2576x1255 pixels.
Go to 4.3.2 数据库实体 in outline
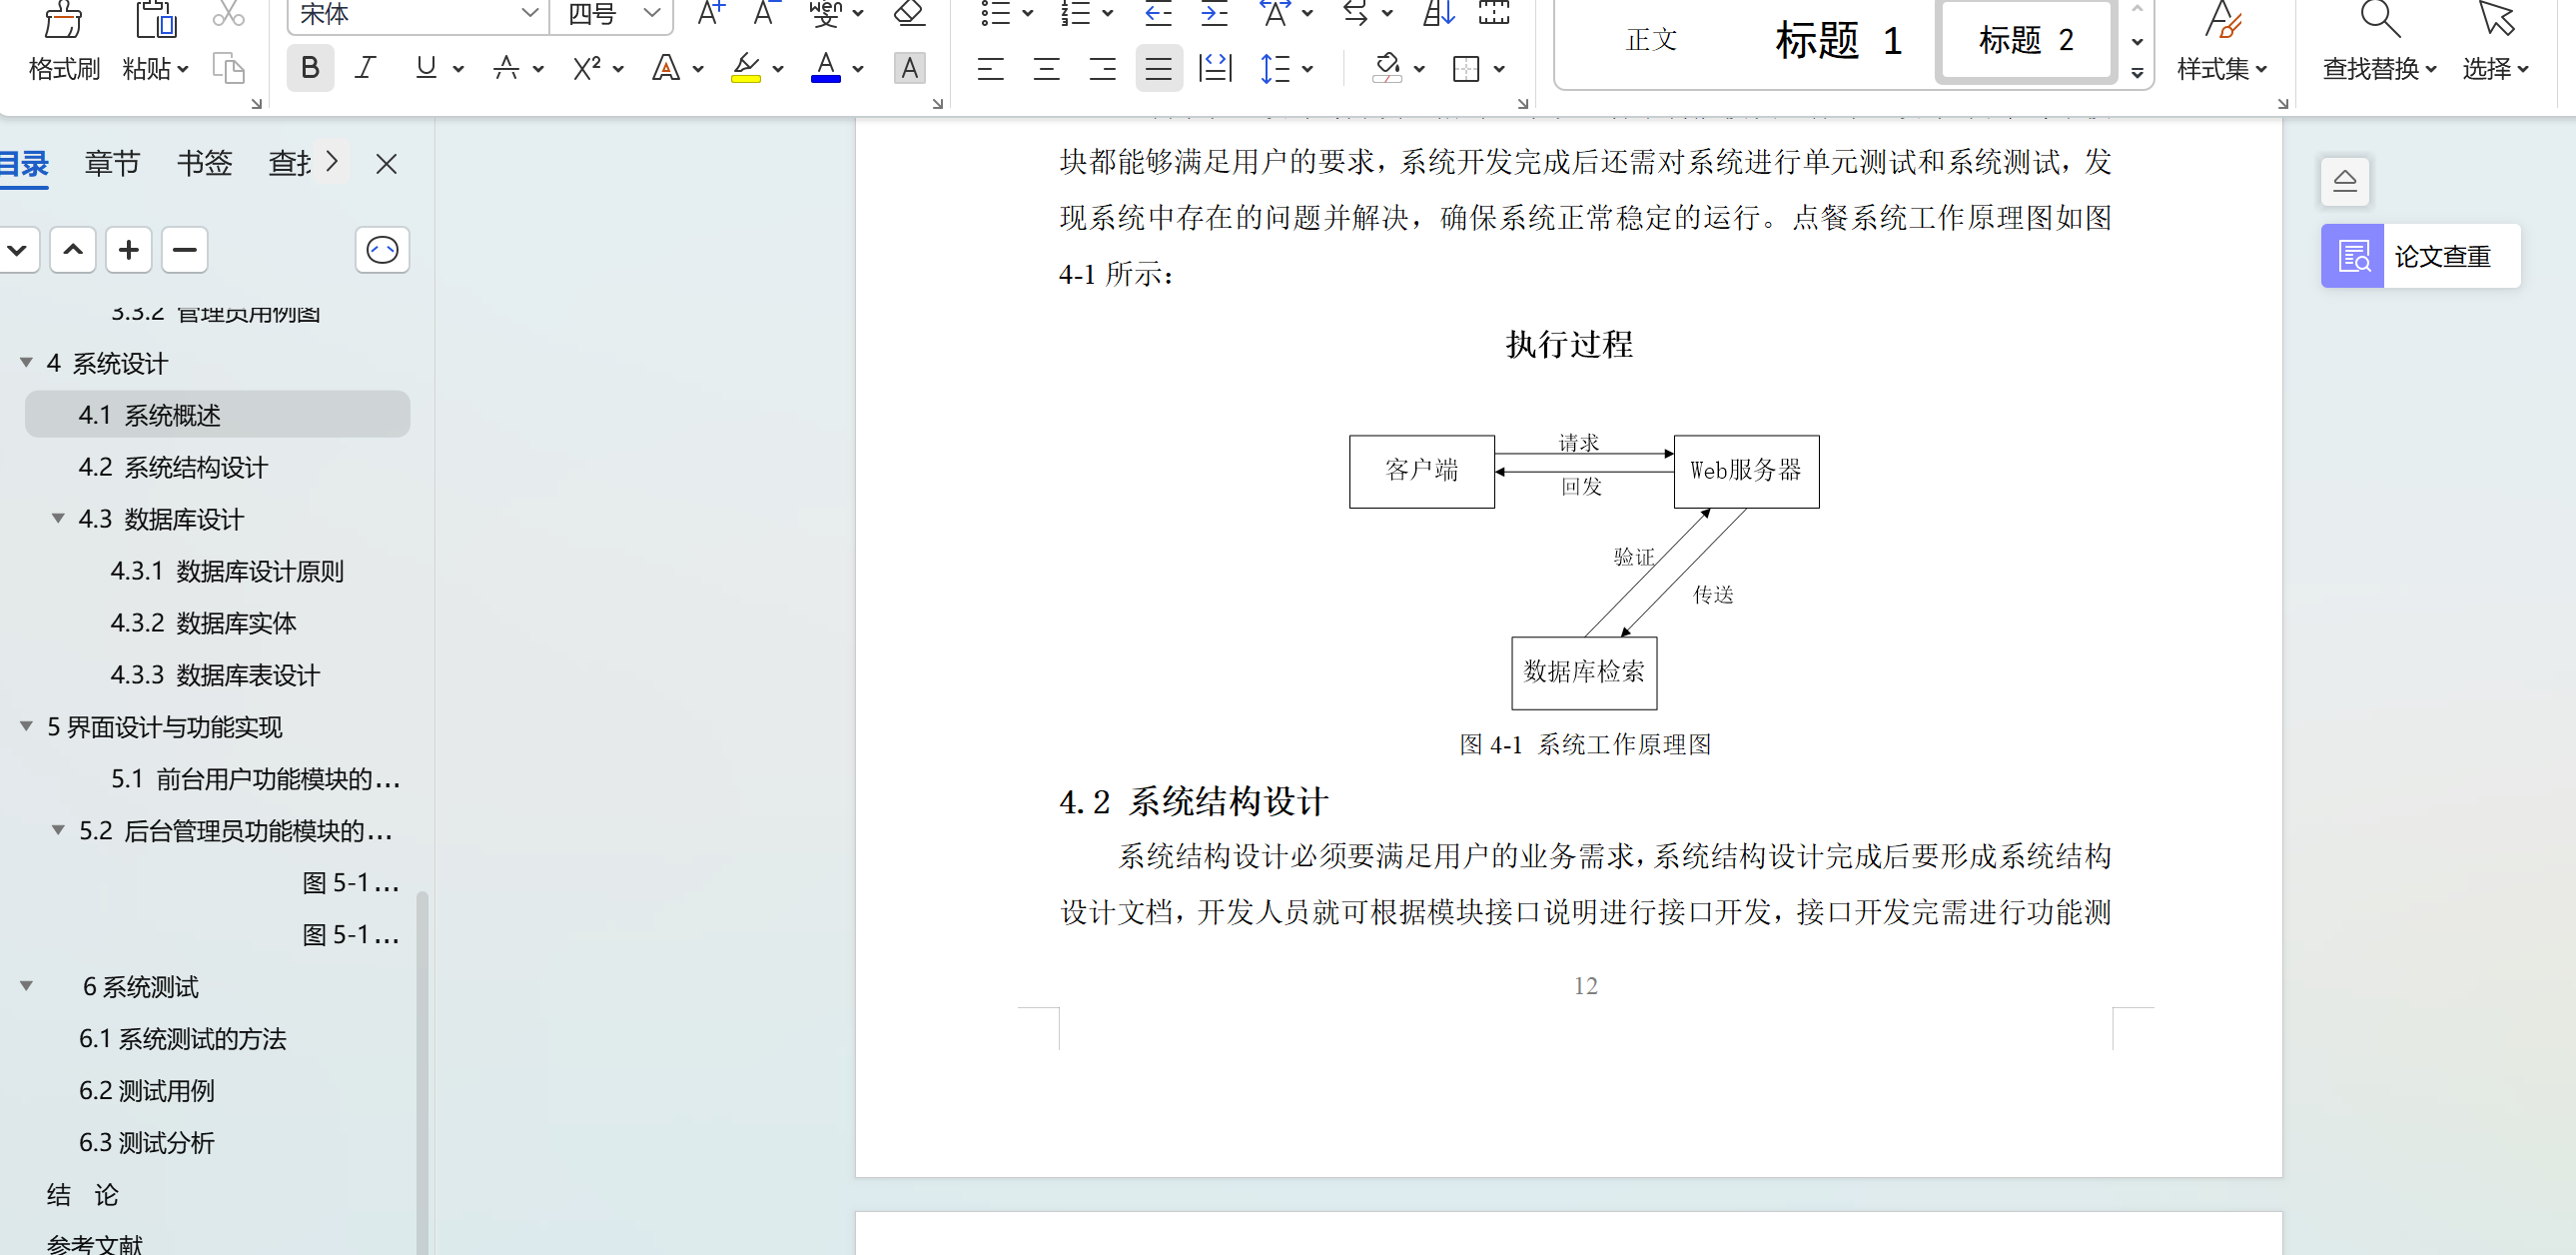tap(204, 623)
